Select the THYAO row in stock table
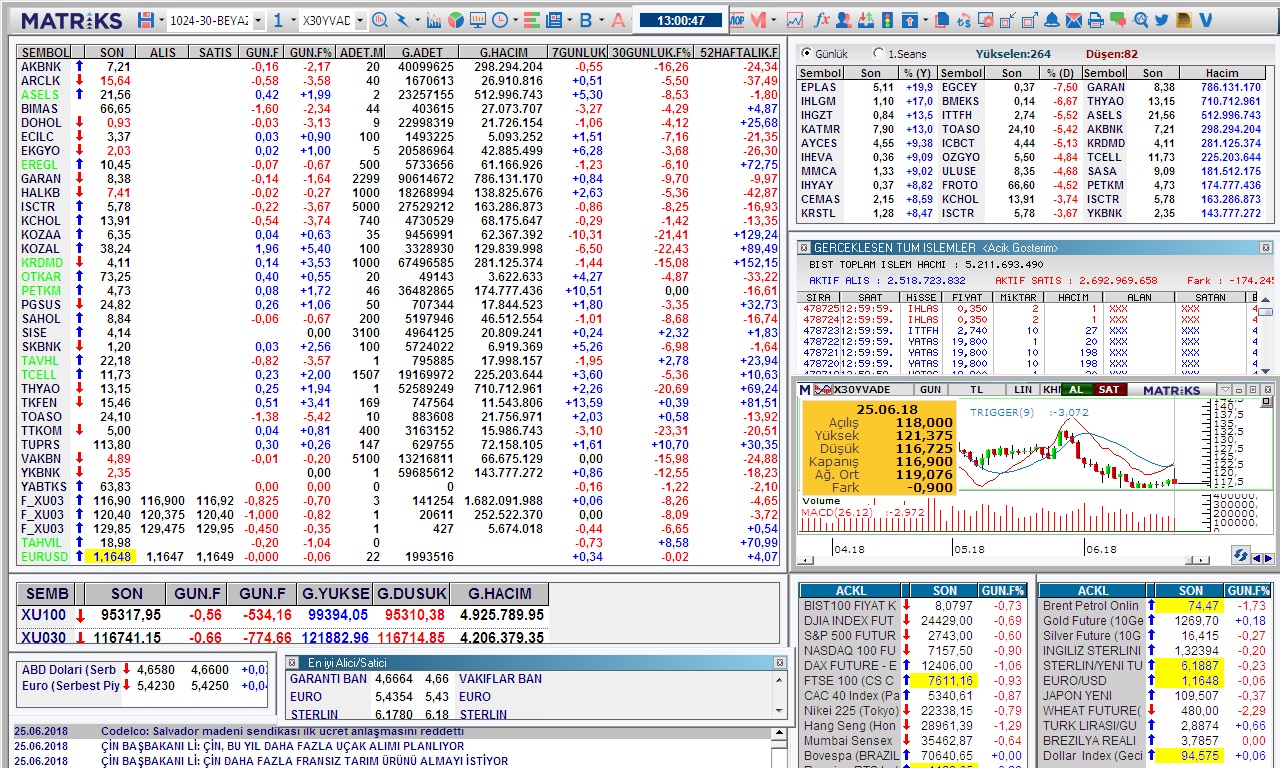Viewport: 1280px width, 768px height. [398, 388]
